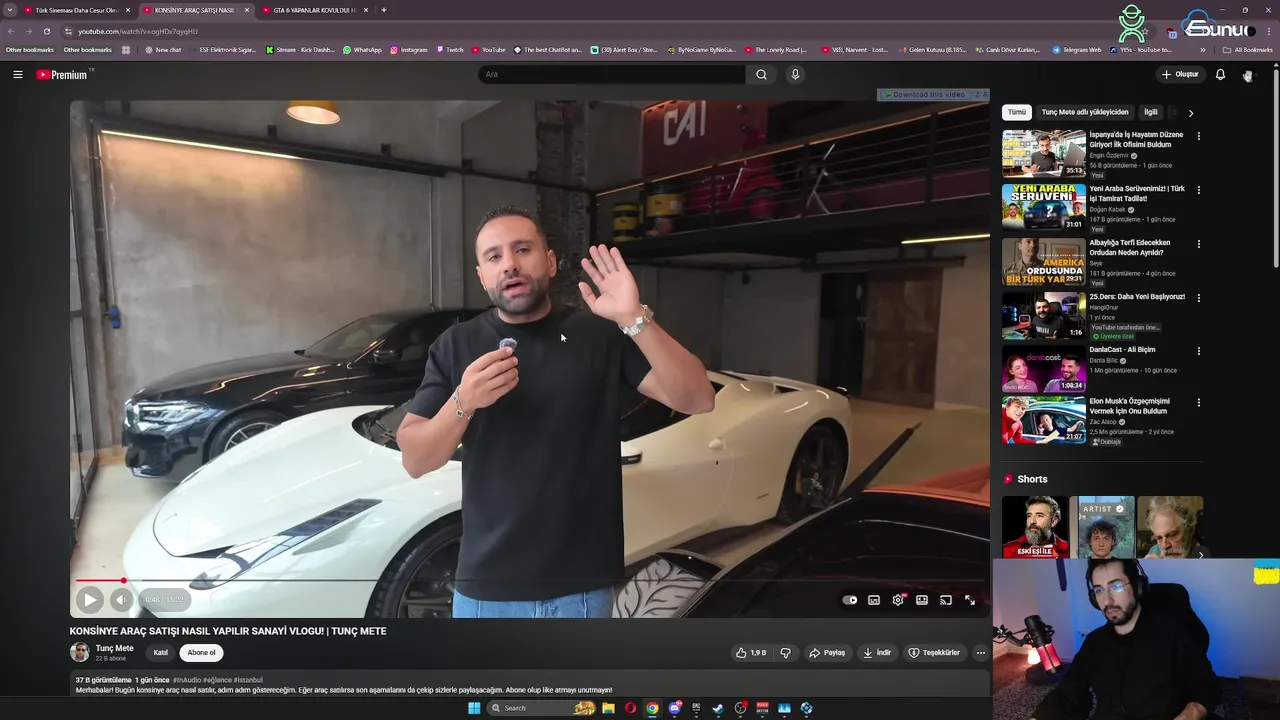Share the video via Paylaş

827,653
